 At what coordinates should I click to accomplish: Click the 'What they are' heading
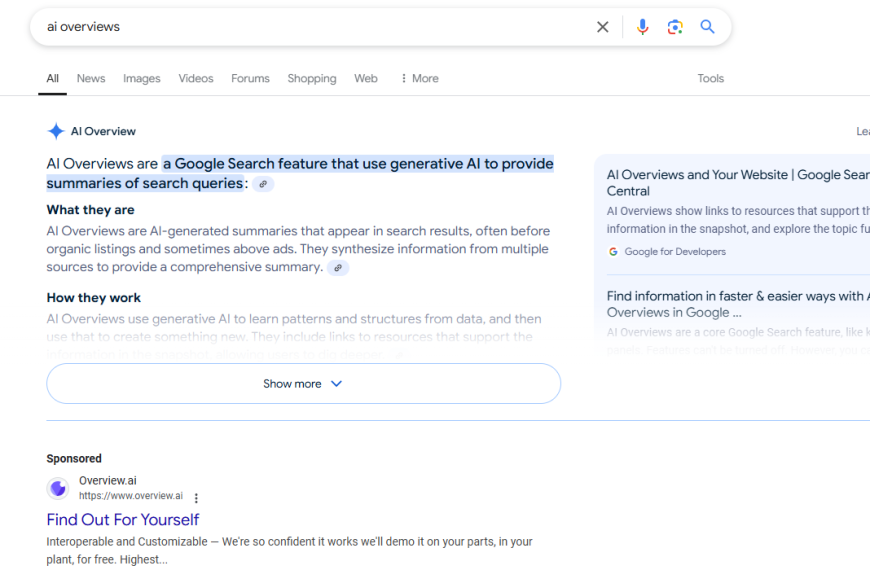click(x=90, y=210)
